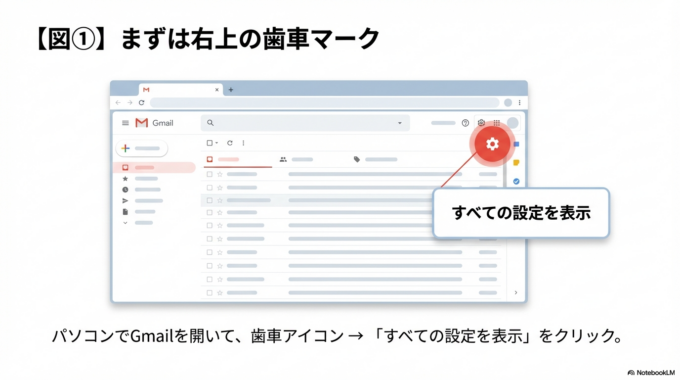The image size is (680, 380).
Task: Click the side panel chevron at the bottom right
Action: (516, 293)
